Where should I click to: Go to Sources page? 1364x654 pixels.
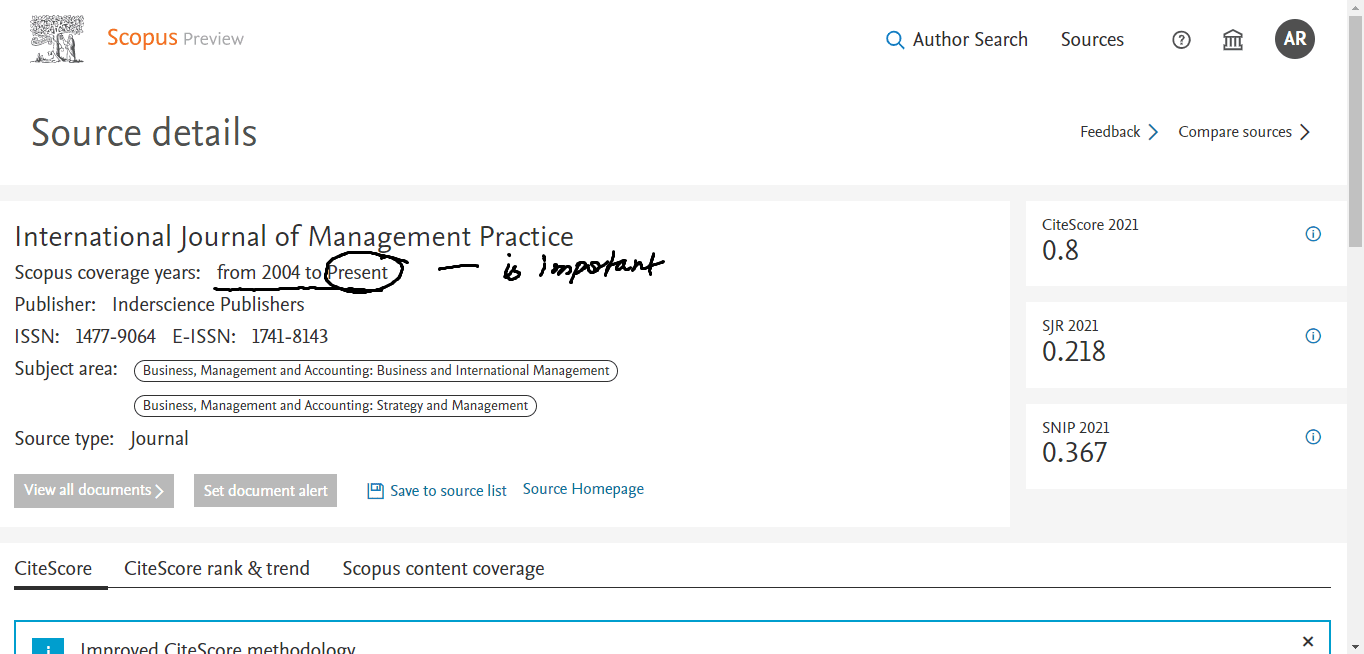pos(1092,40)
